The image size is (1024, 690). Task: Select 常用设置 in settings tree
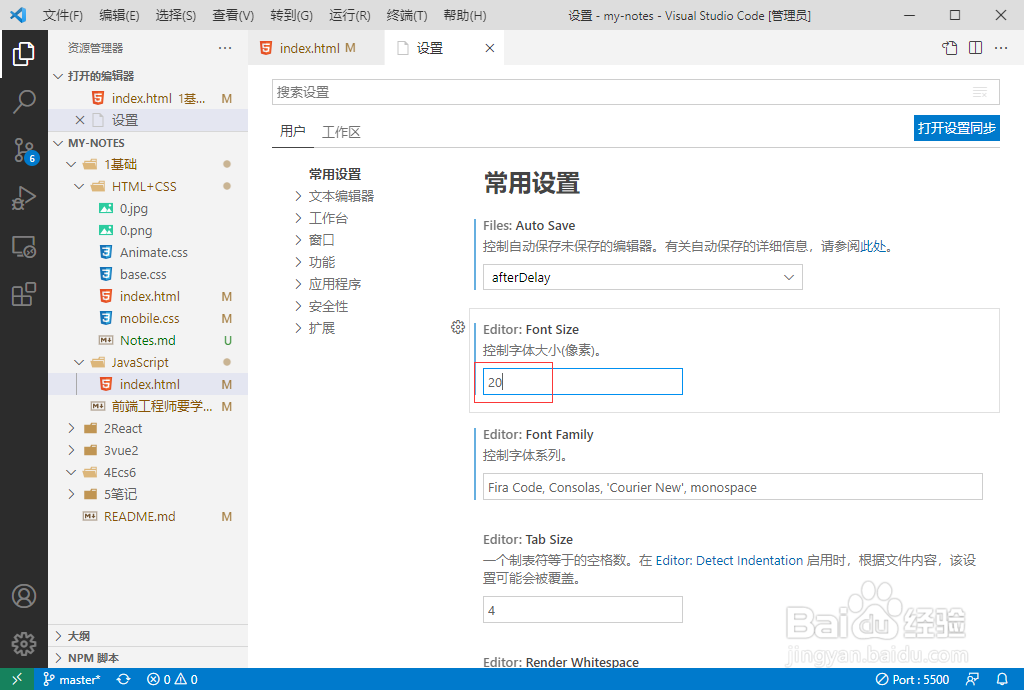point(335,174)
